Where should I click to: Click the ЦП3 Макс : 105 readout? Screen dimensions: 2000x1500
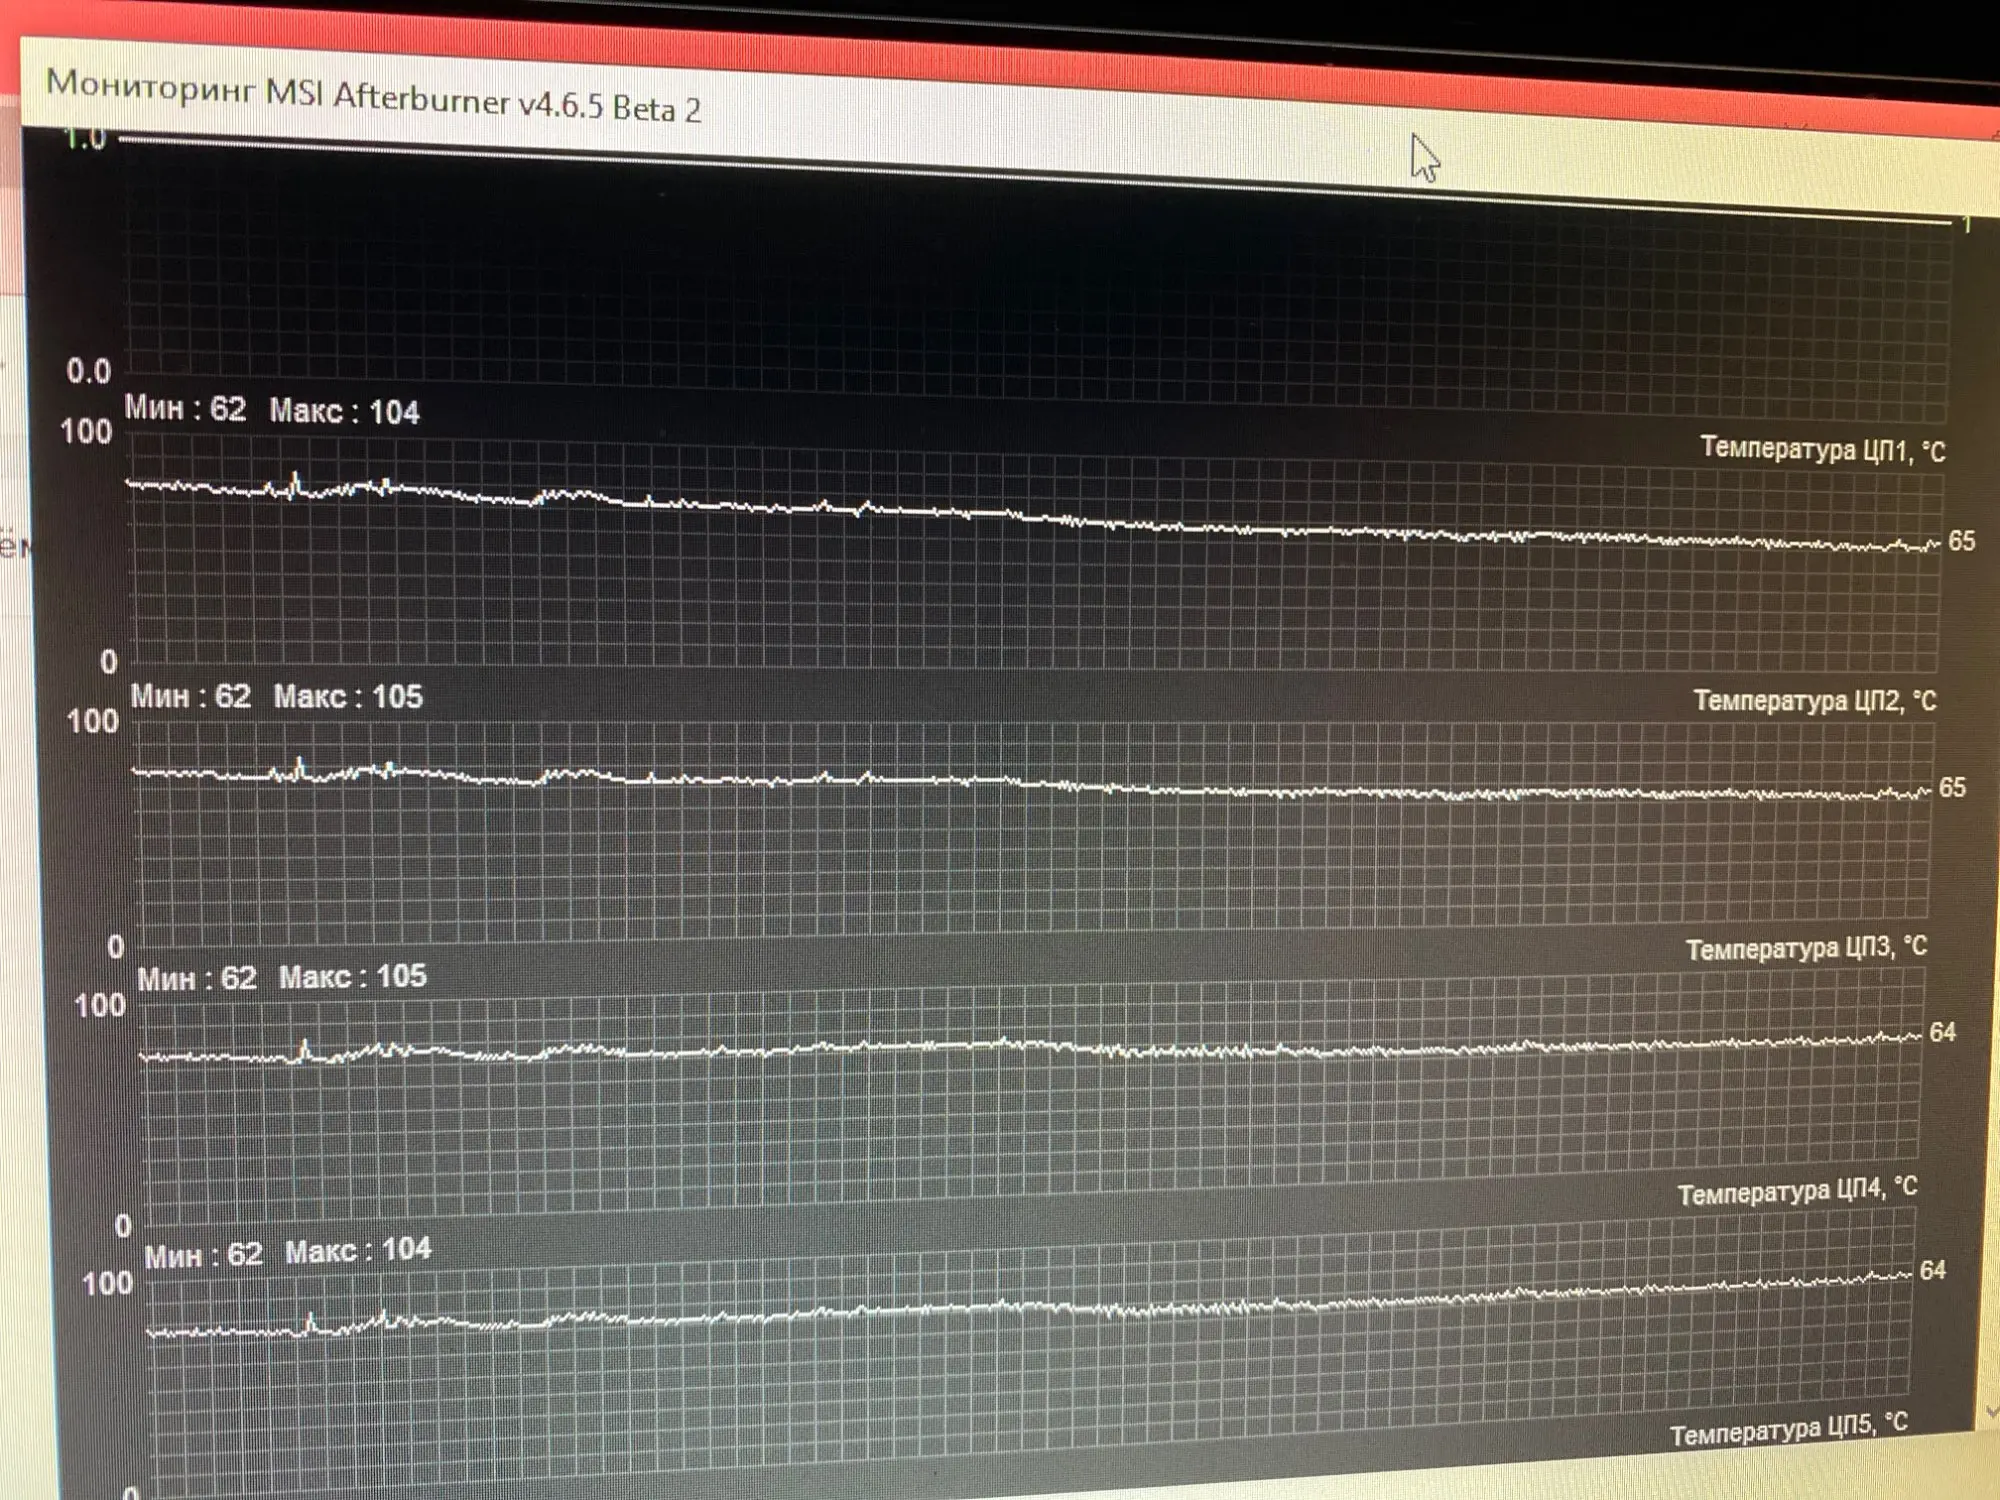(352, 976)
